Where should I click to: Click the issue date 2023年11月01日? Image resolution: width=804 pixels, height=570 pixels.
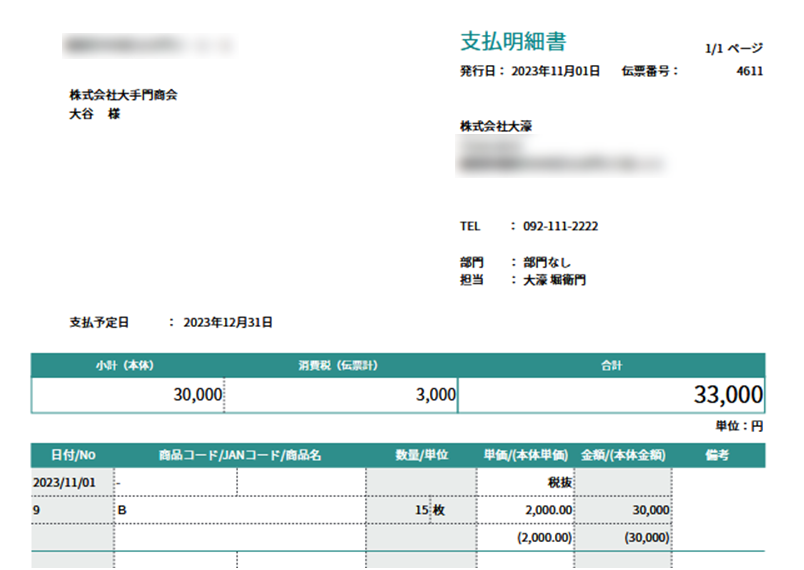[x=555, y=71]
